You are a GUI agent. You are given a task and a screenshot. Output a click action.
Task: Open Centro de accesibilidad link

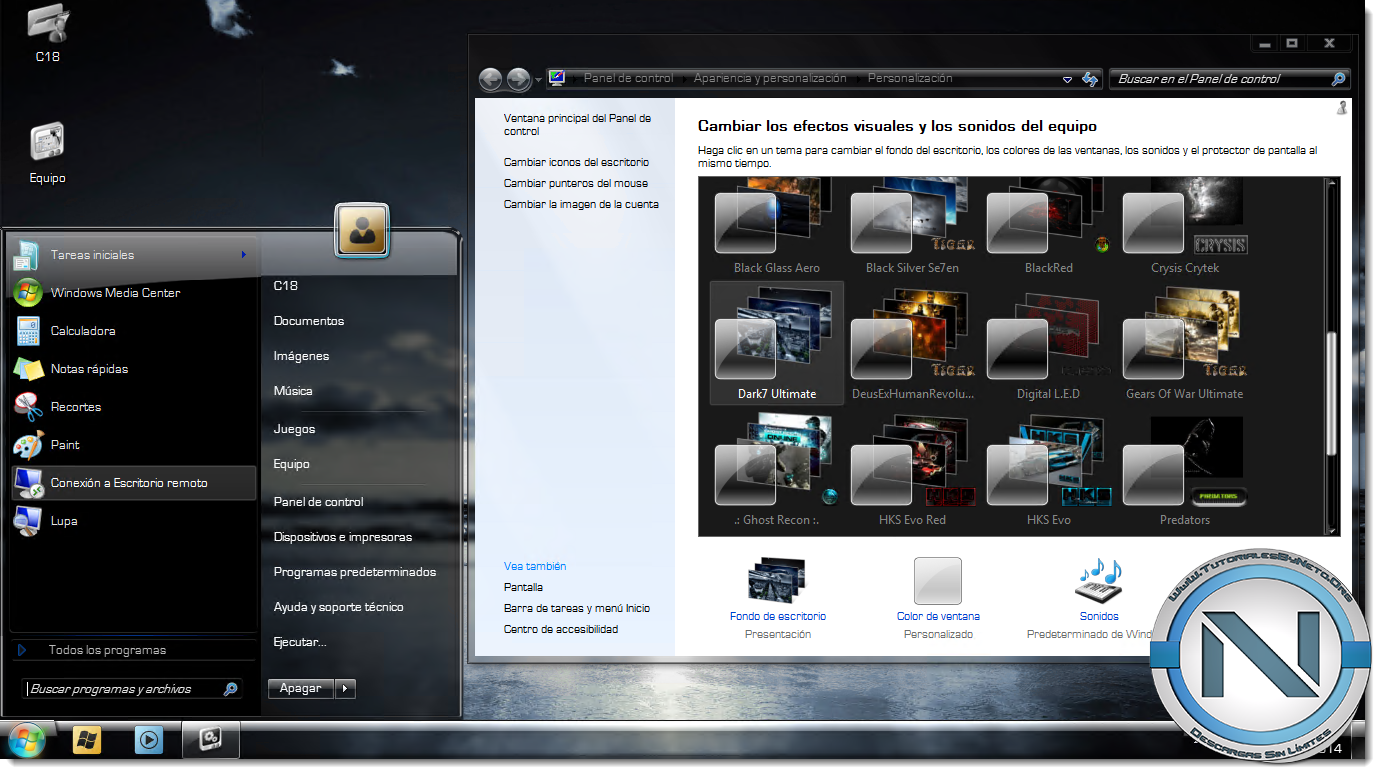(561, 629)
